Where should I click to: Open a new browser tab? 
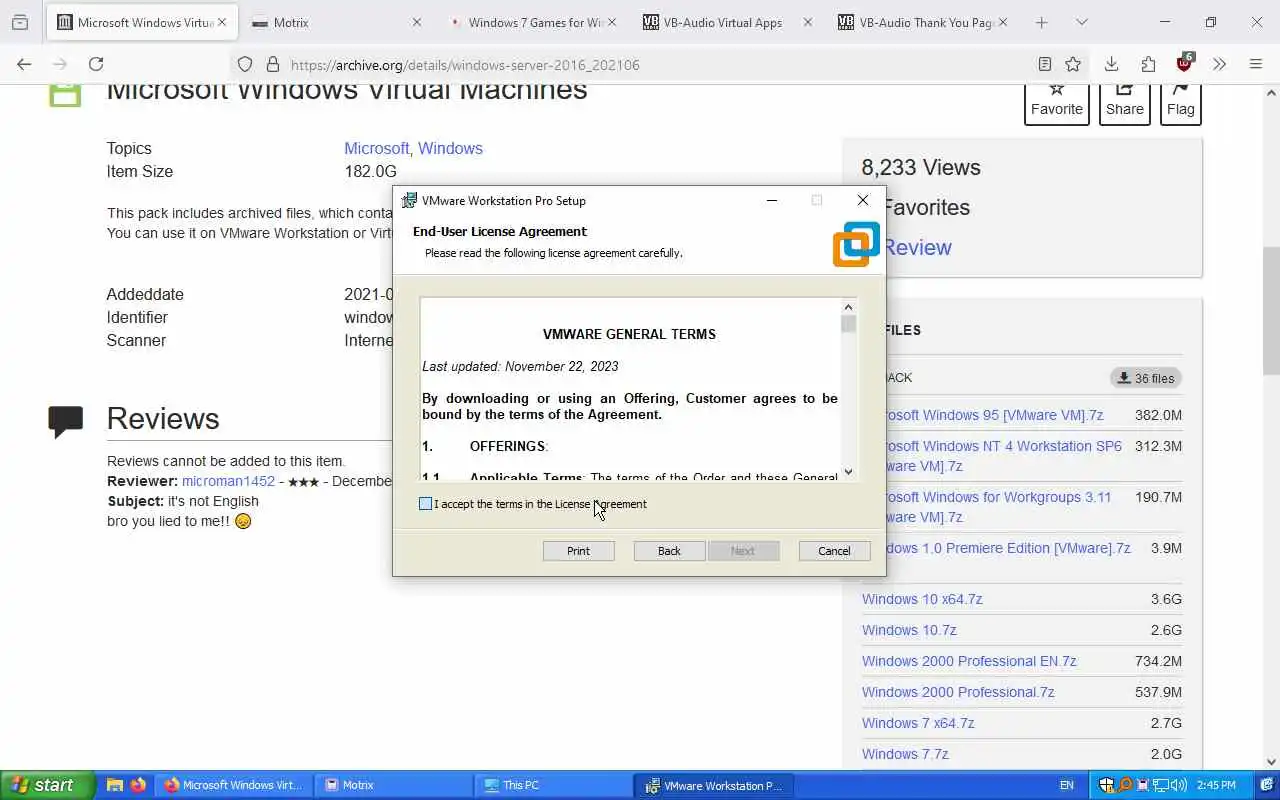(1041, 22)
